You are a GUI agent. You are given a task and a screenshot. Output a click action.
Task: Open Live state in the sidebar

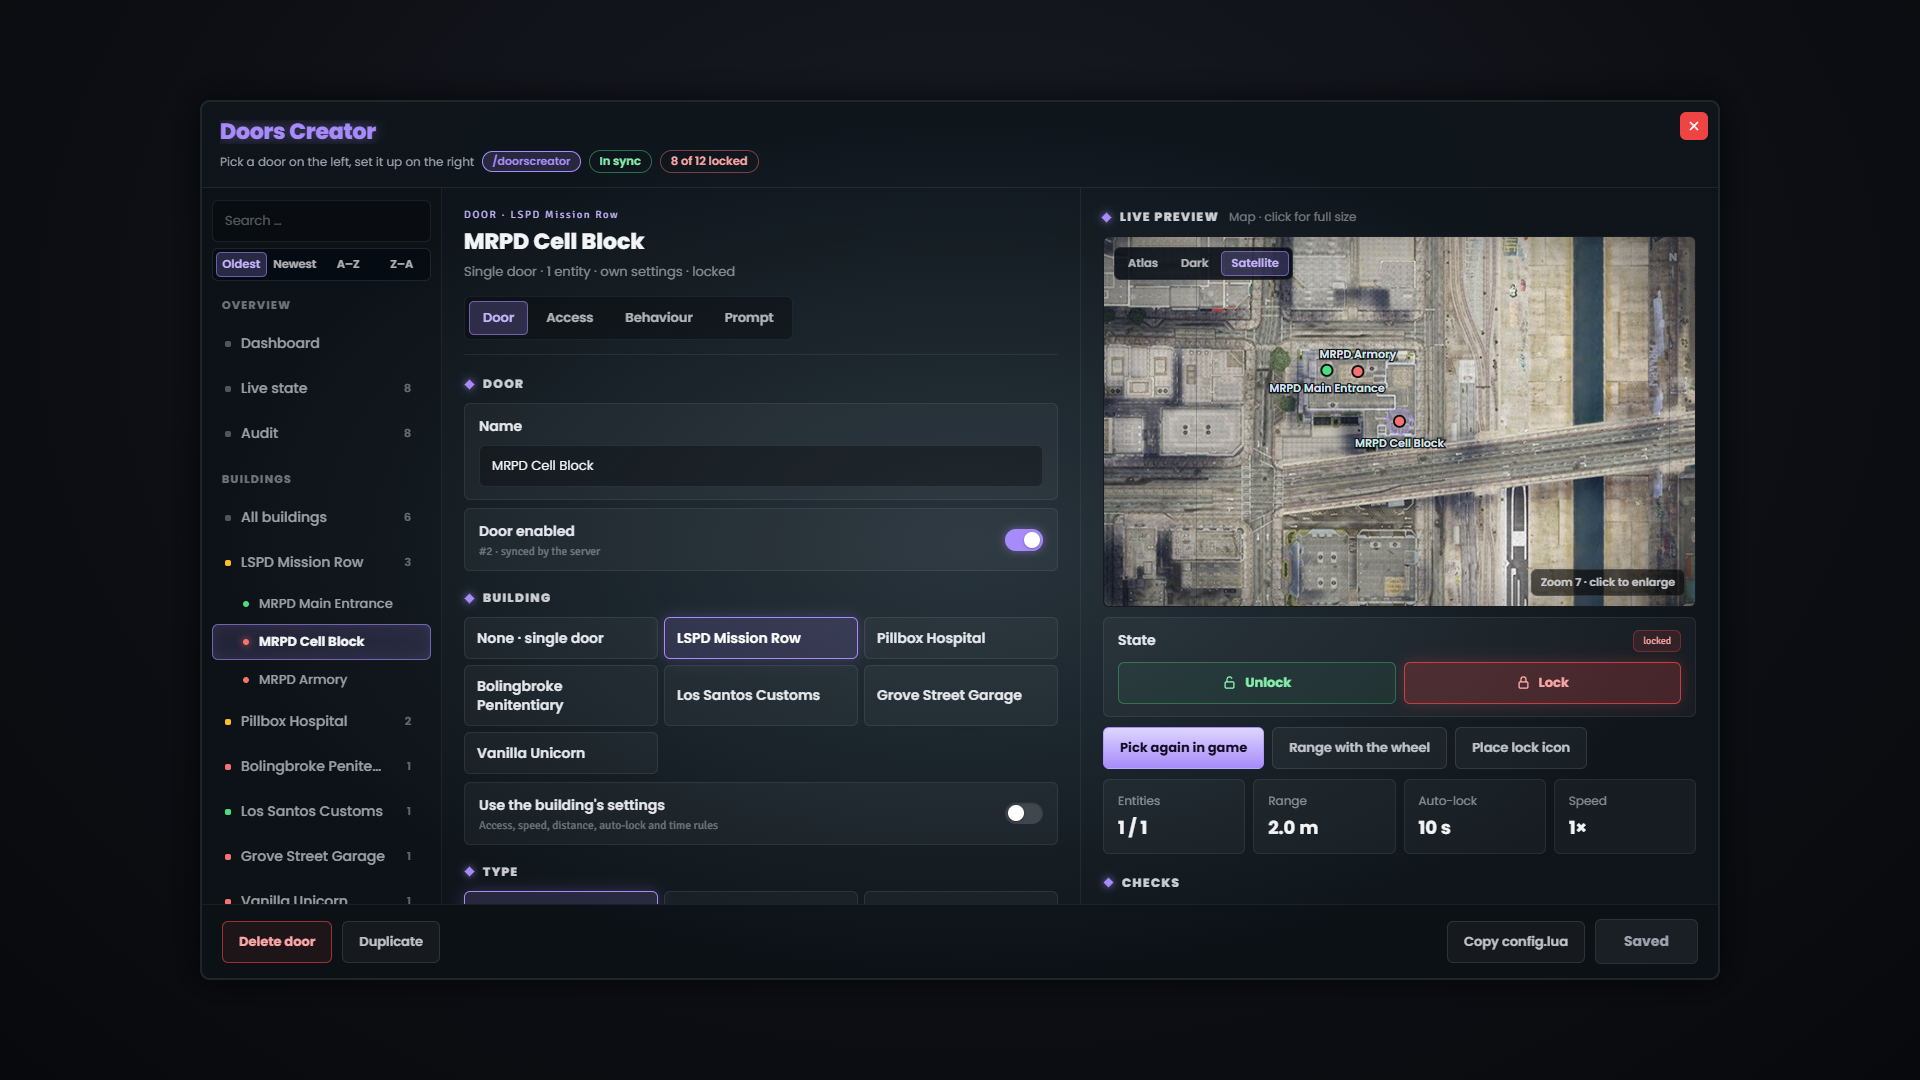pyautogui.click(x=321, y=388)
